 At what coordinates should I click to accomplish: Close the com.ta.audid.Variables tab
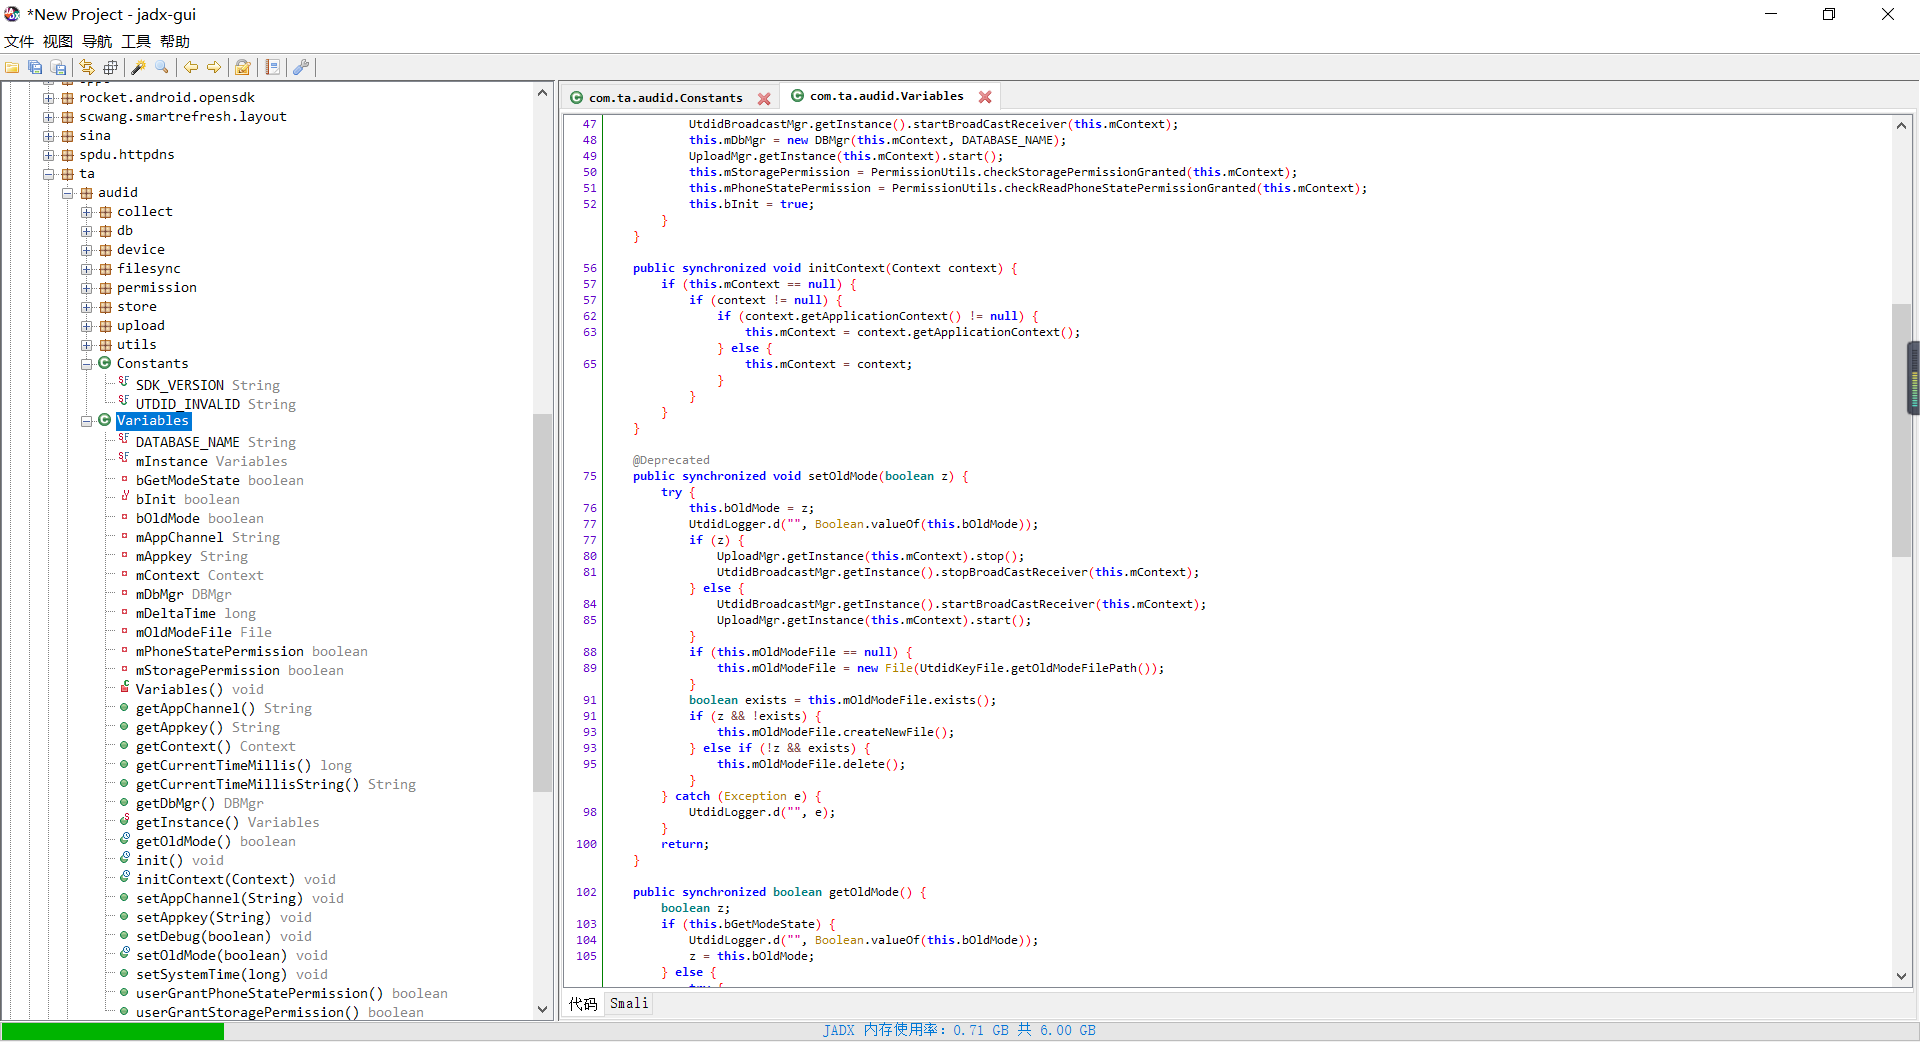pos(985,96)
